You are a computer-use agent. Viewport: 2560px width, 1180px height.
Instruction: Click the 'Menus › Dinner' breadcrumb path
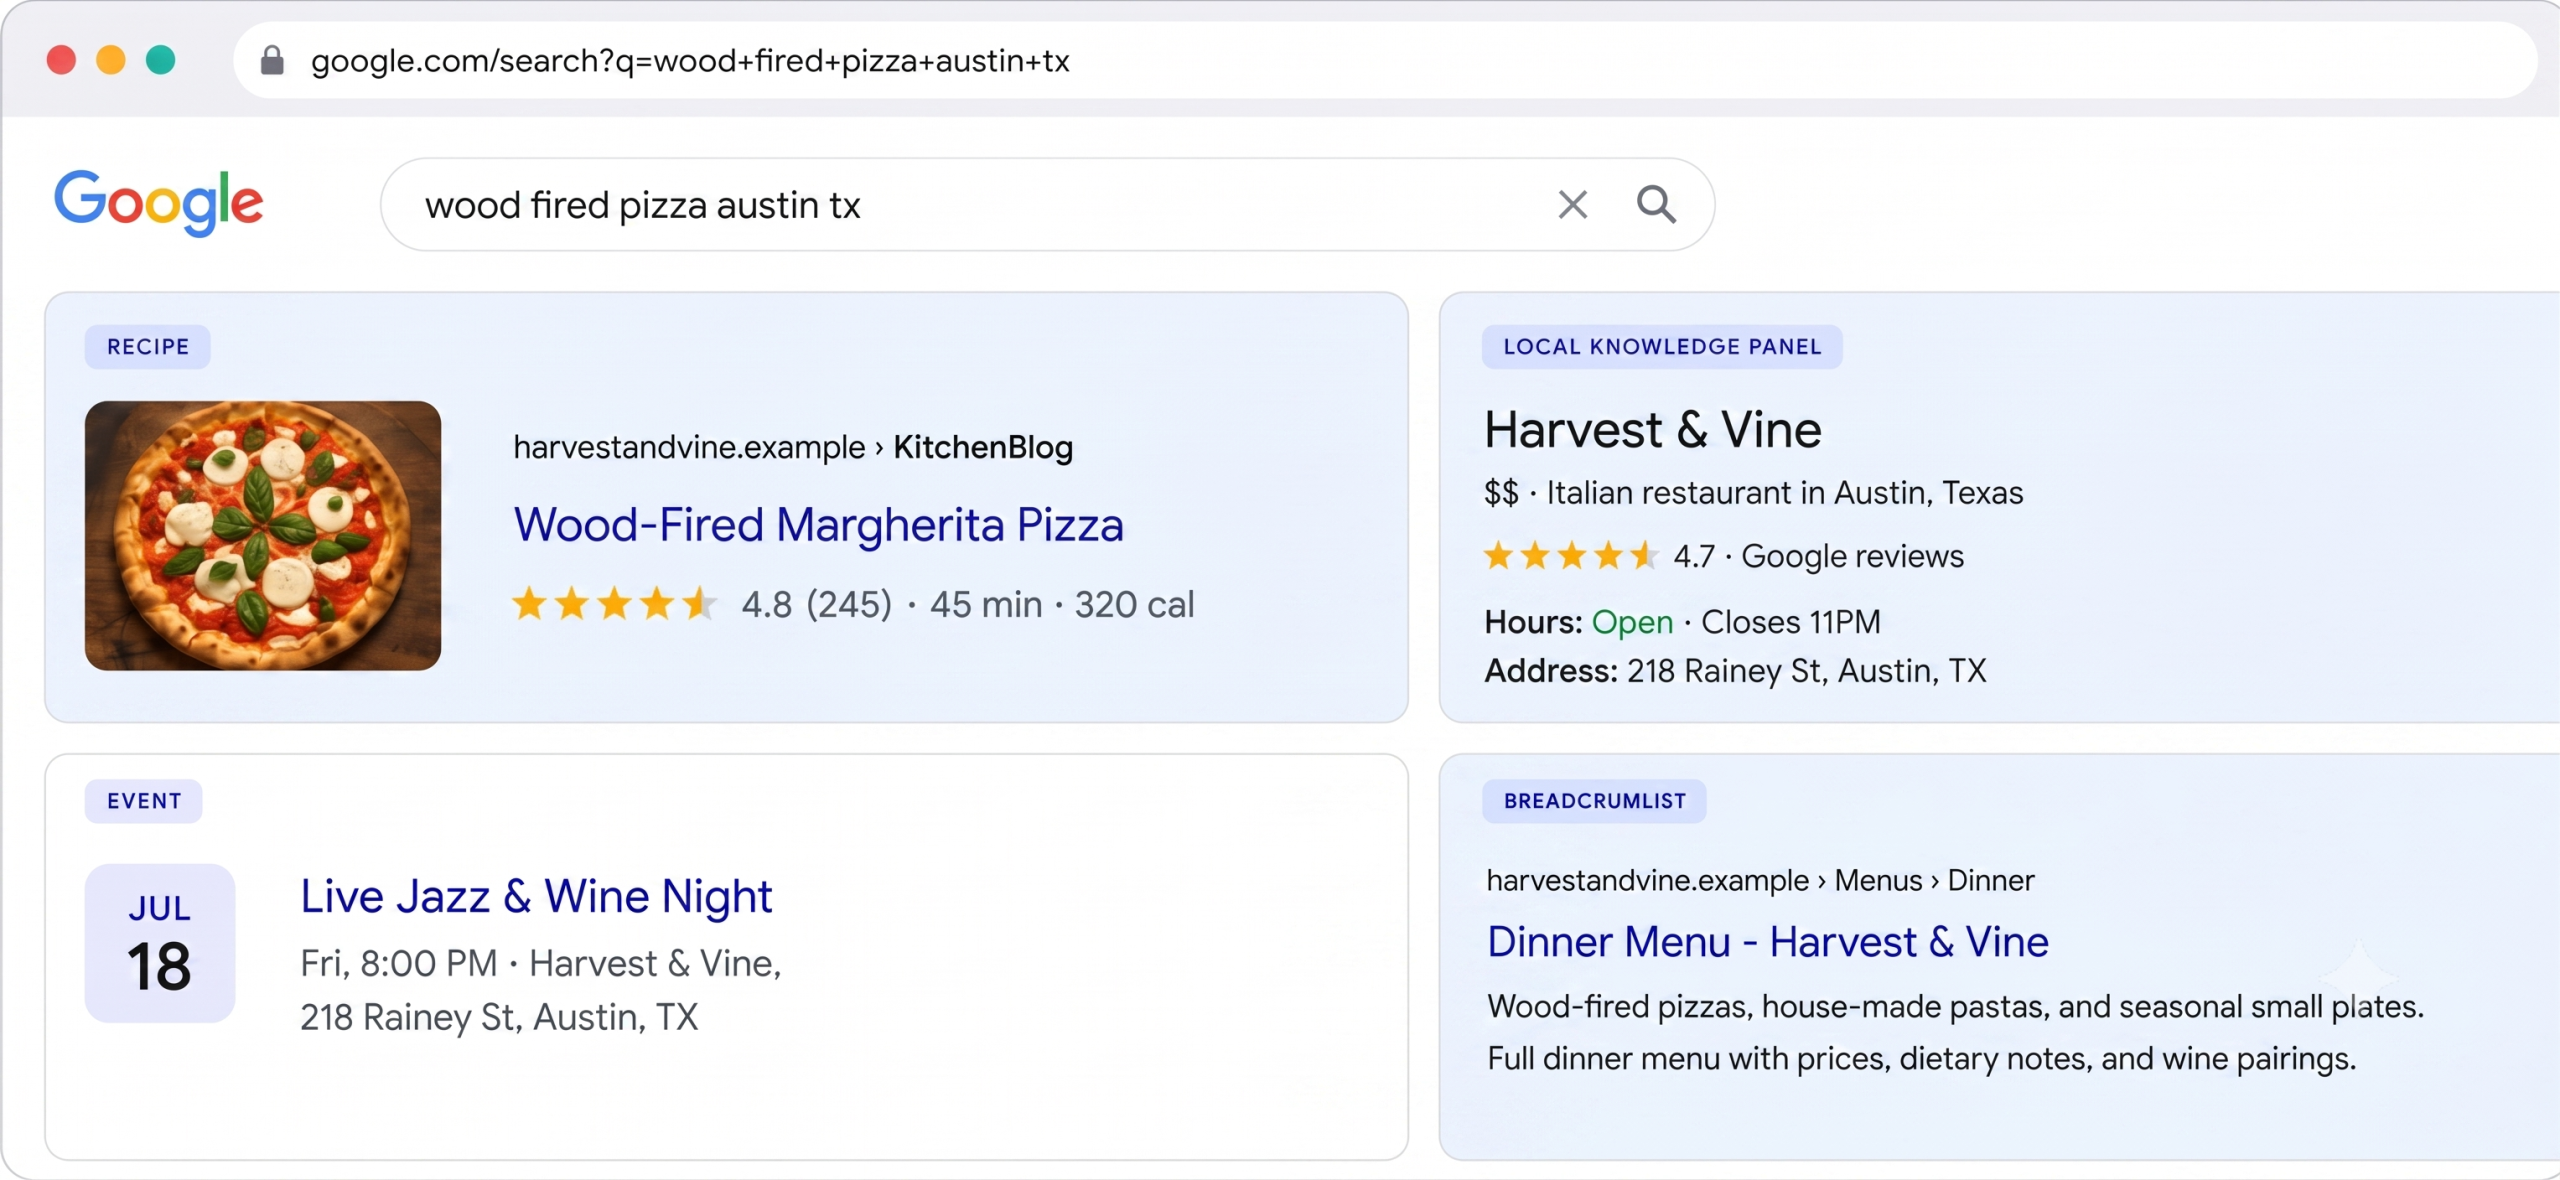coord(1934,880)
